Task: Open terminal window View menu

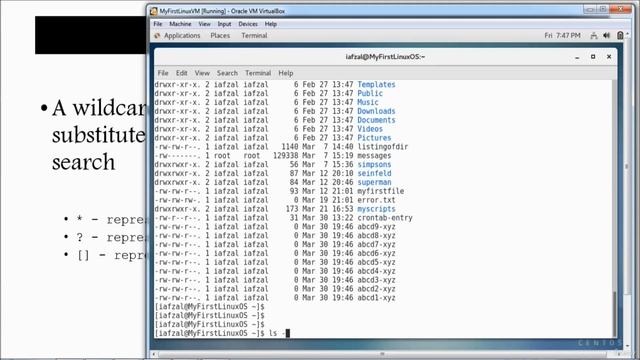Action: click(x=202, y=73)
